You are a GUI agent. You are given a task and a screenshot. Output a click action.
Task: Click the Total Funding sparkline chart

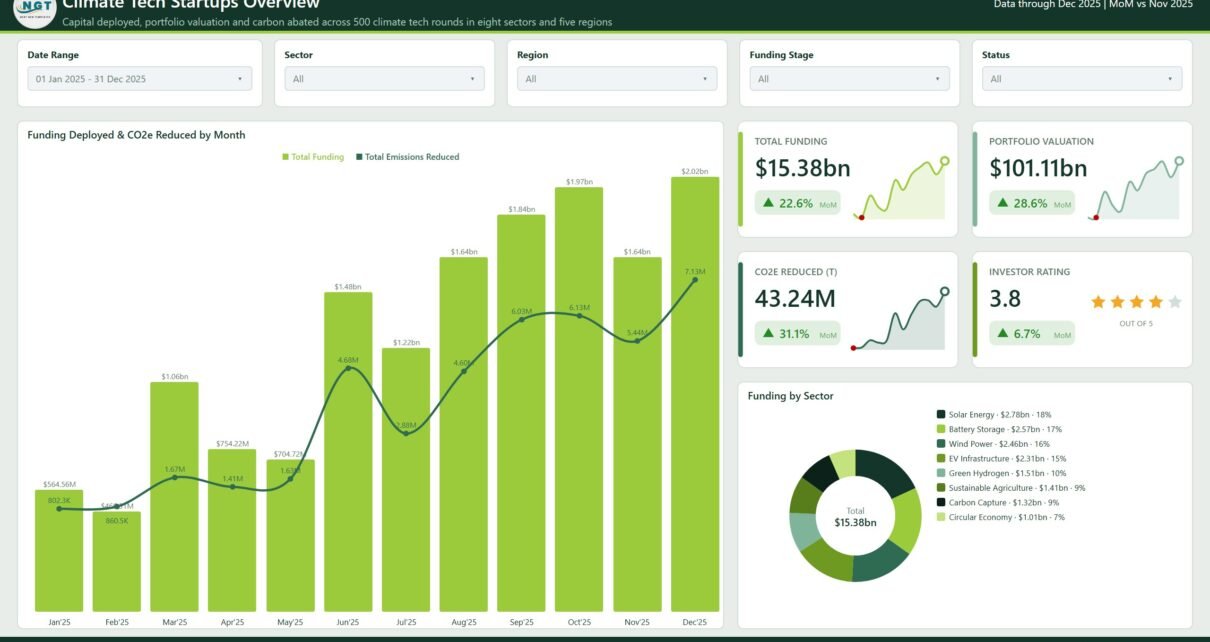point(900,188)
